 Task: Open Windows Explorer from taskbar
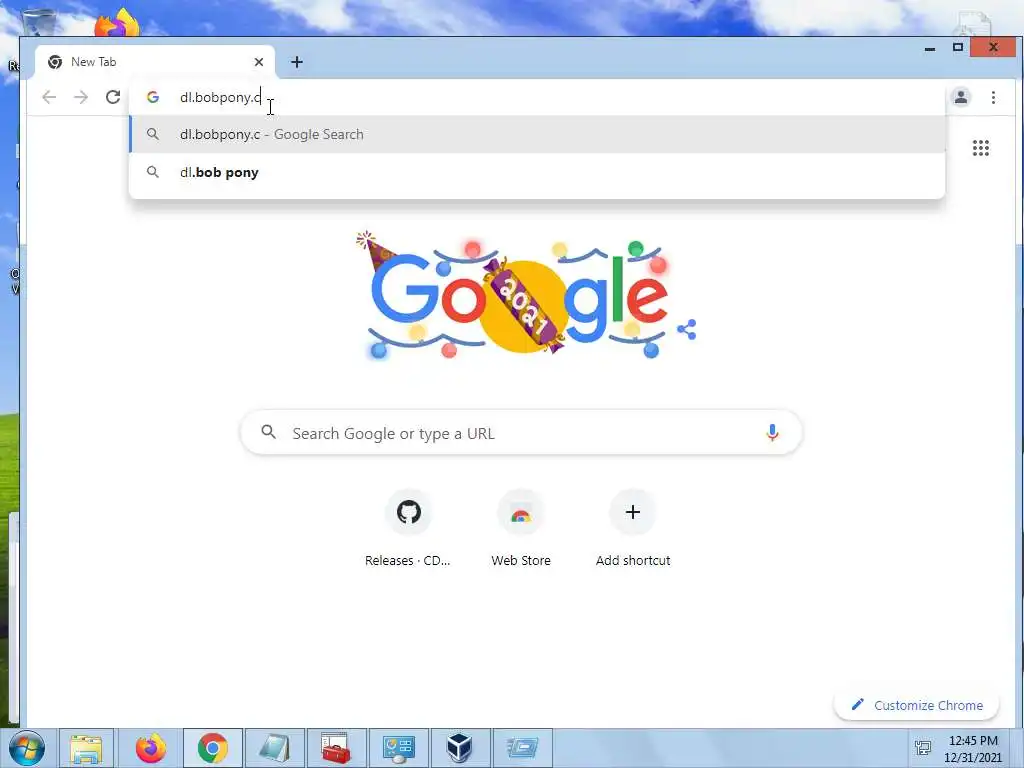coord(86,748)
